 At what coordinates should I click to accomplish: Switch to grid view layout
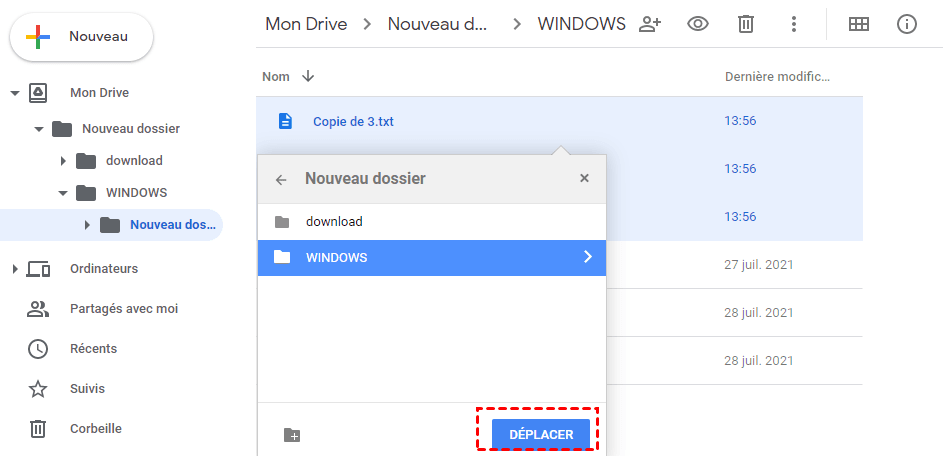pos(858,24)
